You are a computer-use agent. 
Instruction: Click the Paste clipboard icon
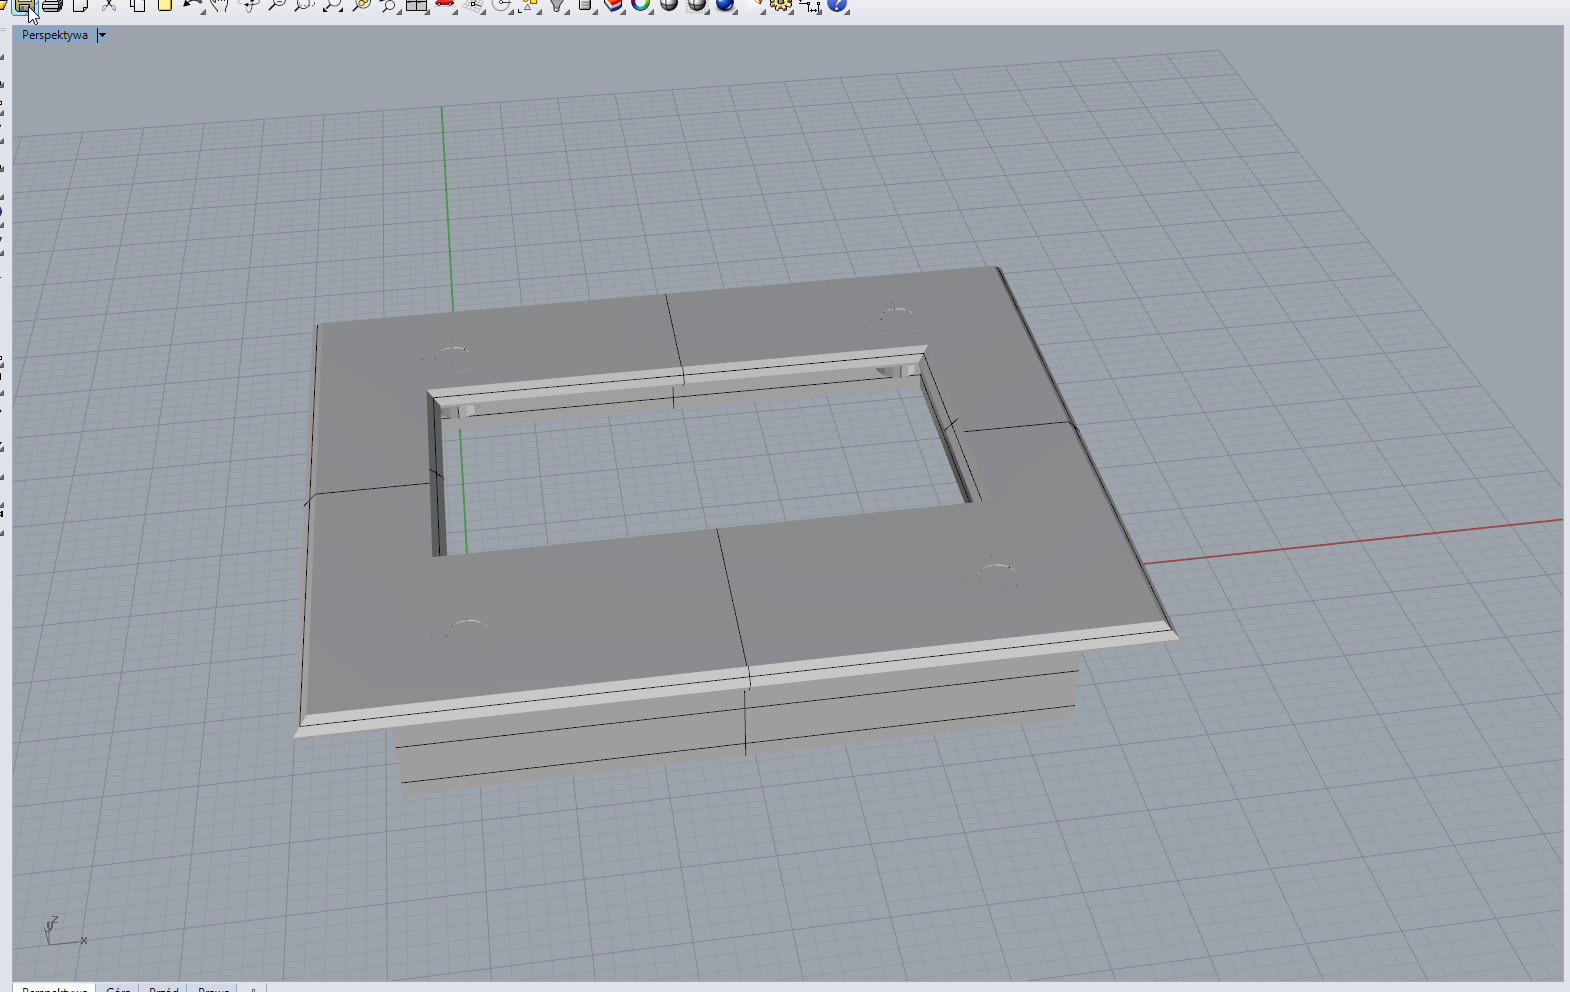165,5
